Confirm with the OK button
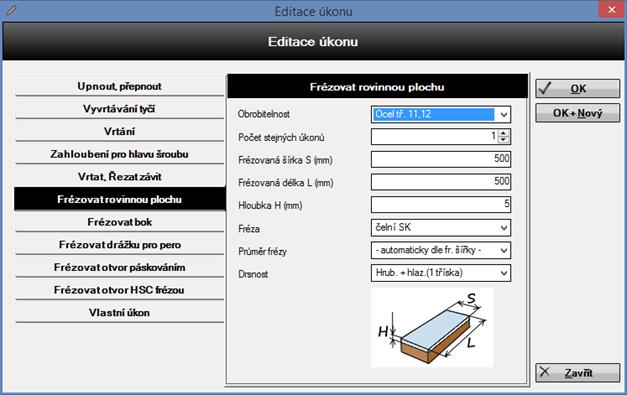 click(x=578, y=88)
